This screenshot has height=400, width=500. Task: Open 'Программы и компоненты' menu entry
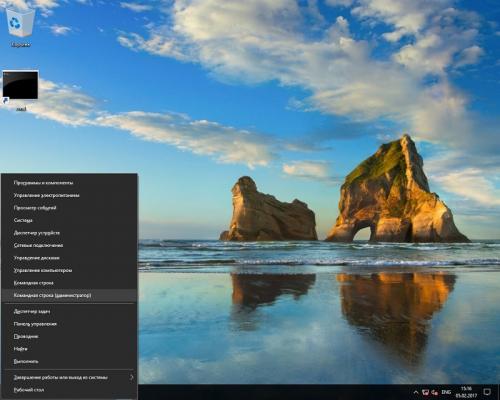[69, 183]
